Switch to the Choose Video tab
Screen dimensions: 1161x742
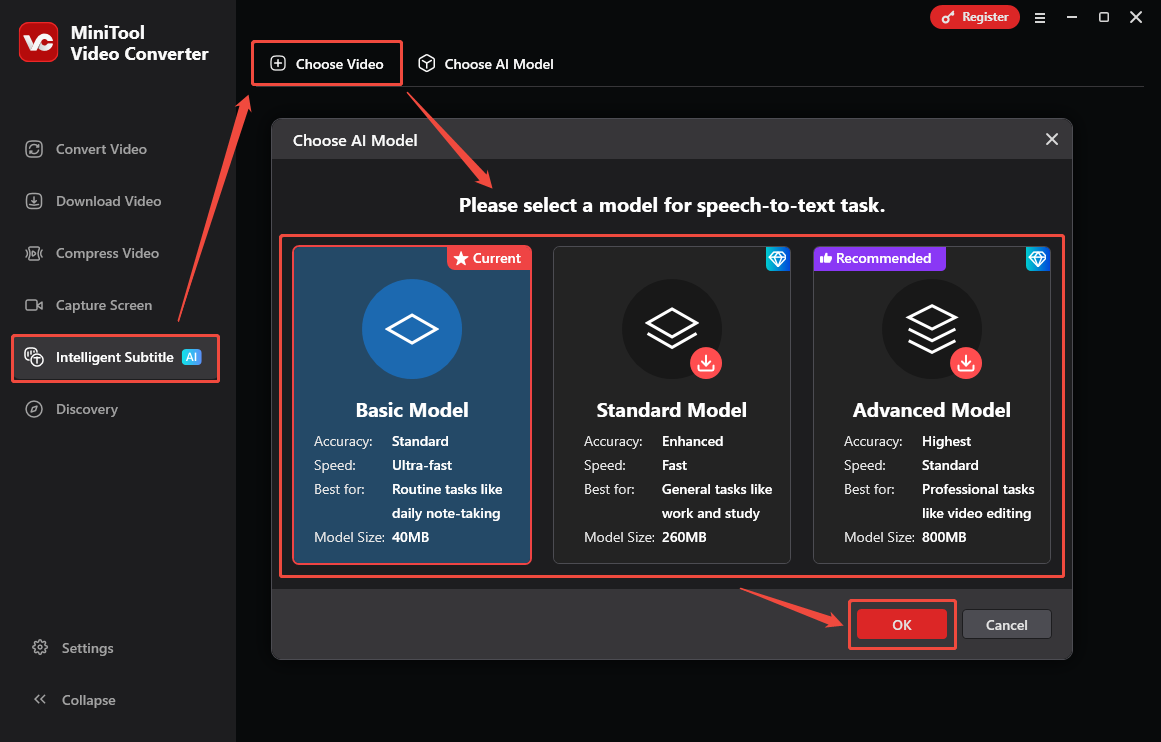click(x=326, y=62)
